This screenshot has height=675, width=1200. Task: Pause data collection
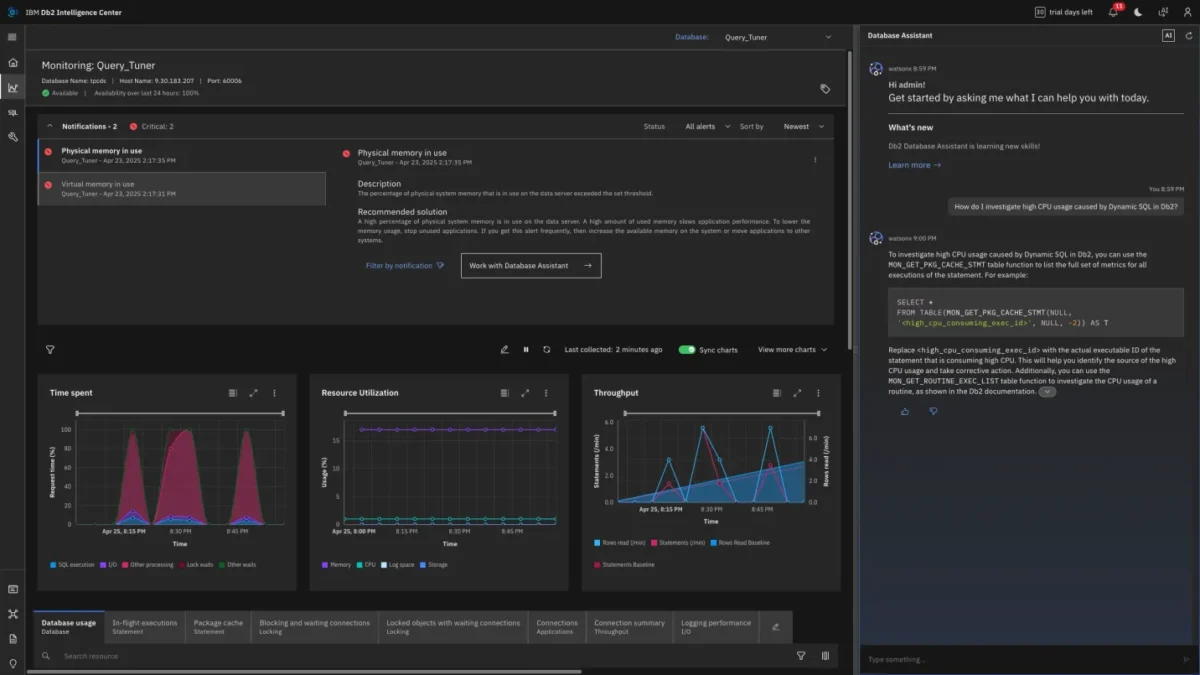[x=526, y=350]
